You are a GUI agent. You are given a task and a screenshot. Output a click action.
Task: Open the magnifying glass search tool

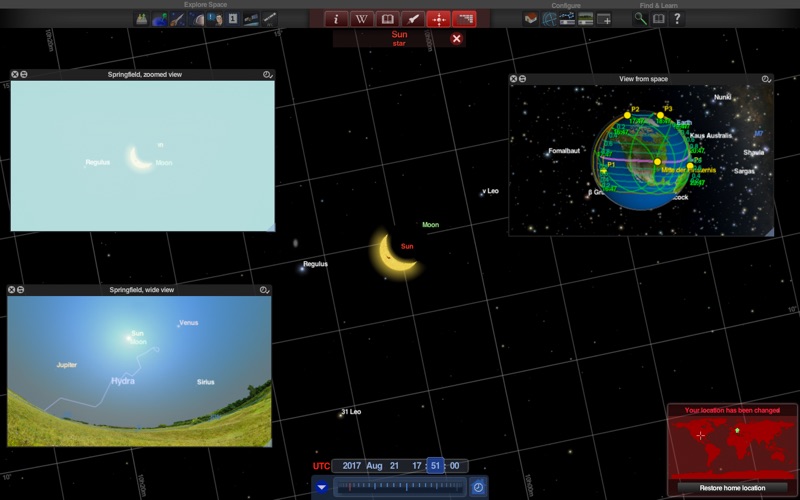click(640, 19)
